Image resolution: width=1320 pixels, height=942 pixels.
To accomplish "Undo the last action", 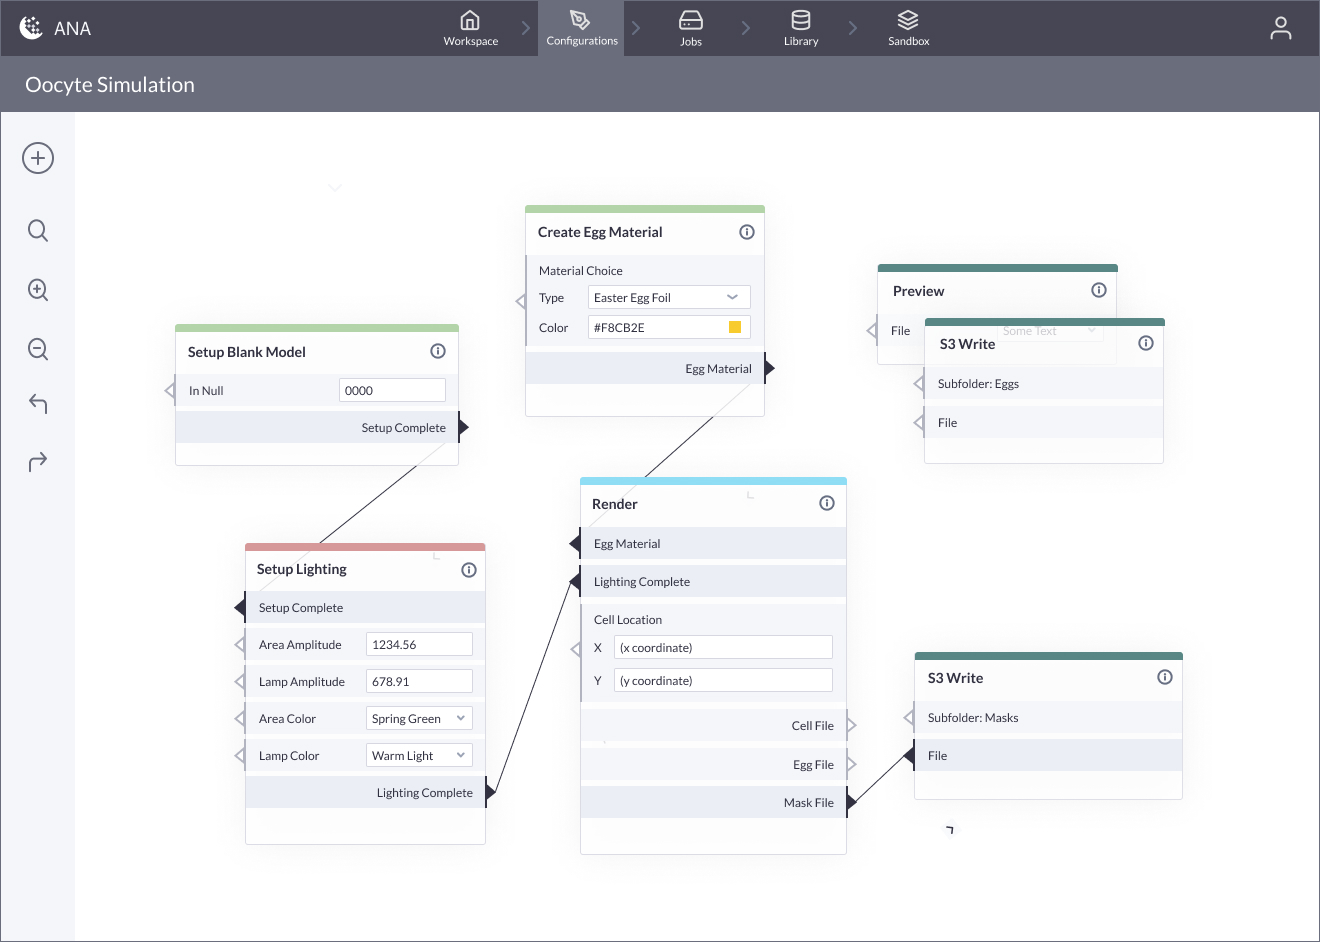I will [38, 404].
